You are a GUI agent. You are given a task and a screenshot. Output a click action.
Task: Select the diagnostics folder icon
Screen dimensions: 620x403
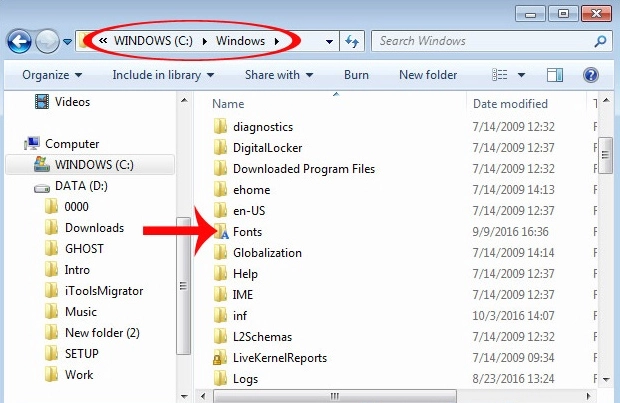pyautogui.click(x=220, y=127)
